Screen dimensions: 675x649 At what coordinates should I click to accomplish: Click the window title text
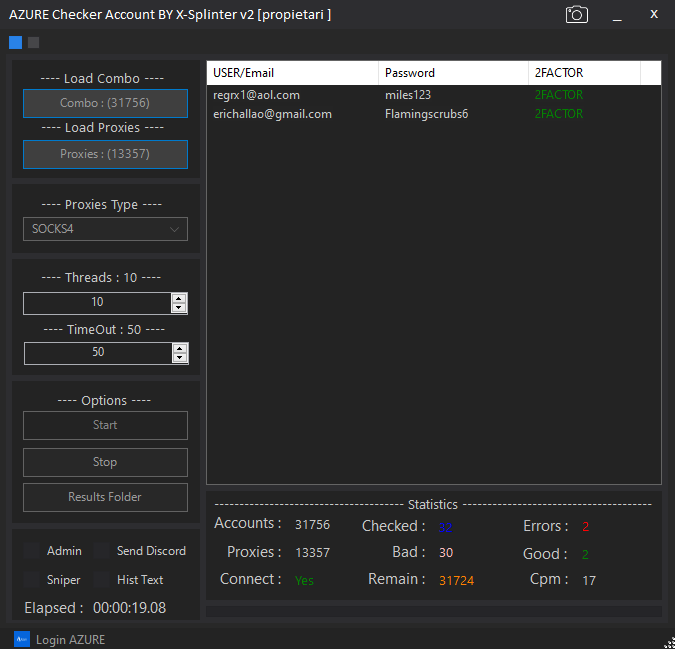pos(170,15)
